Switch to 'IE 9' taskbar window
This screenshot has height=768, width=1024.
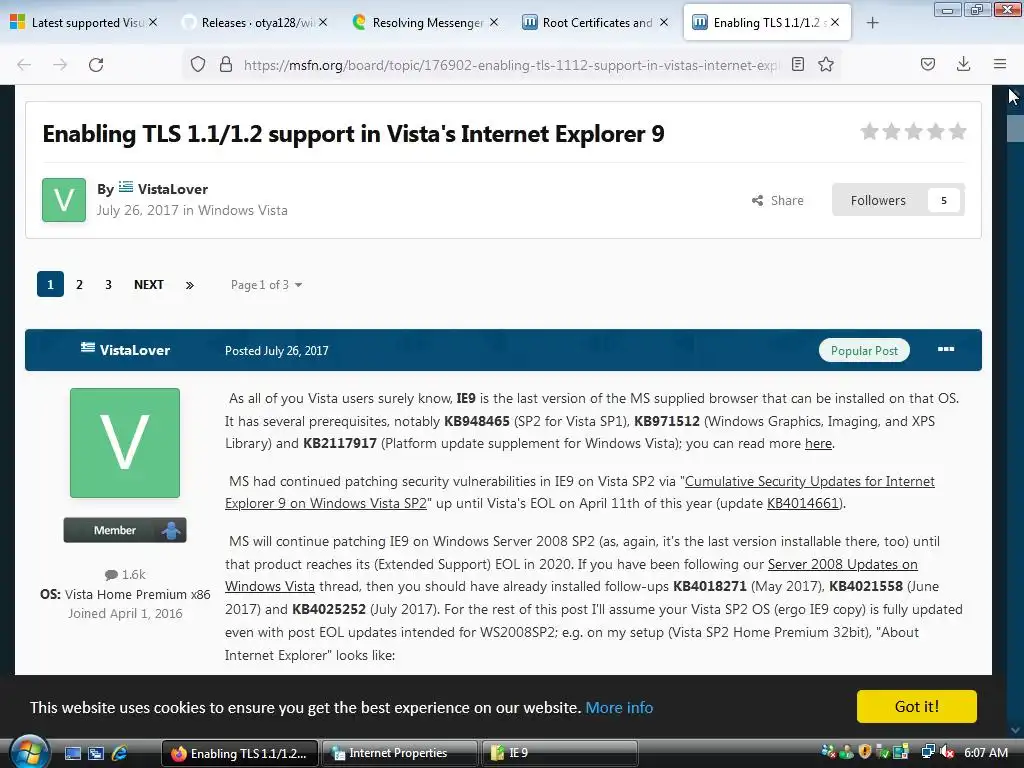[x=559, y=753]
